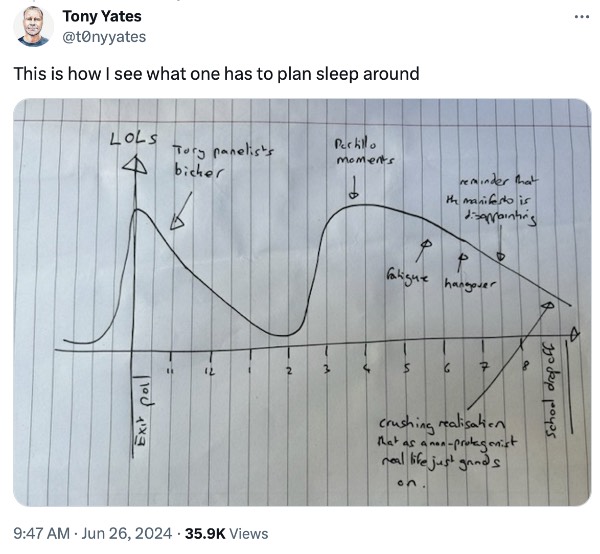Click the school drop off label
This screenshot has height=554, width=600.
[550, 390]
